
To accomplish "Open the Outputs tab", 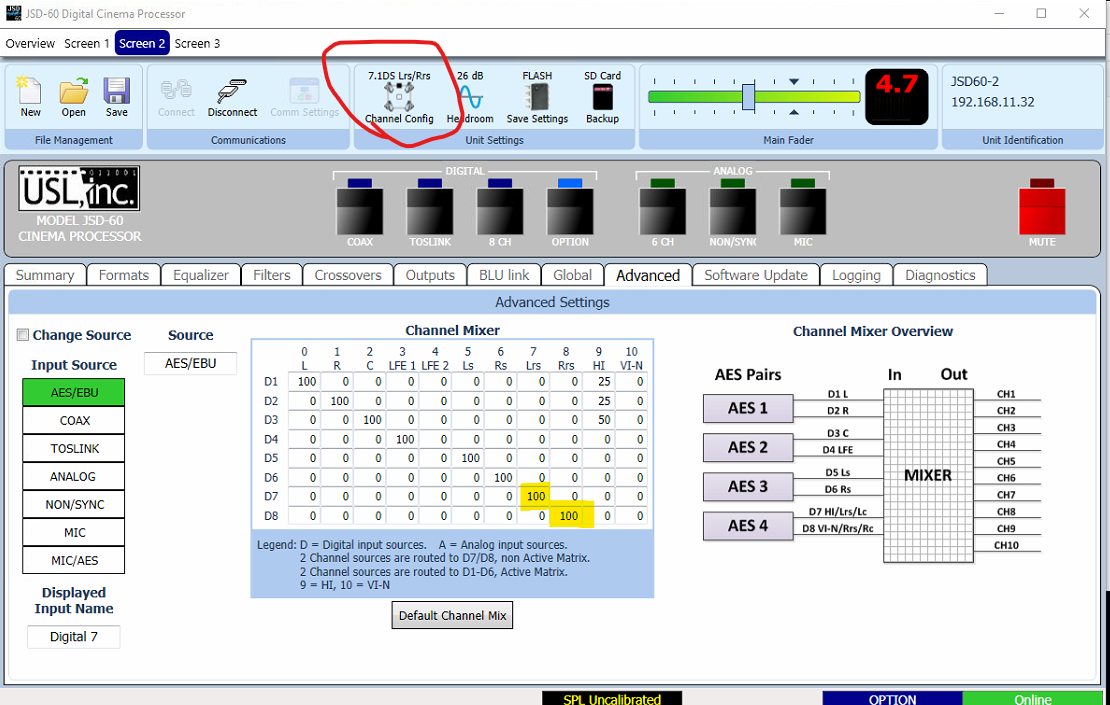I will click(430, 275).
